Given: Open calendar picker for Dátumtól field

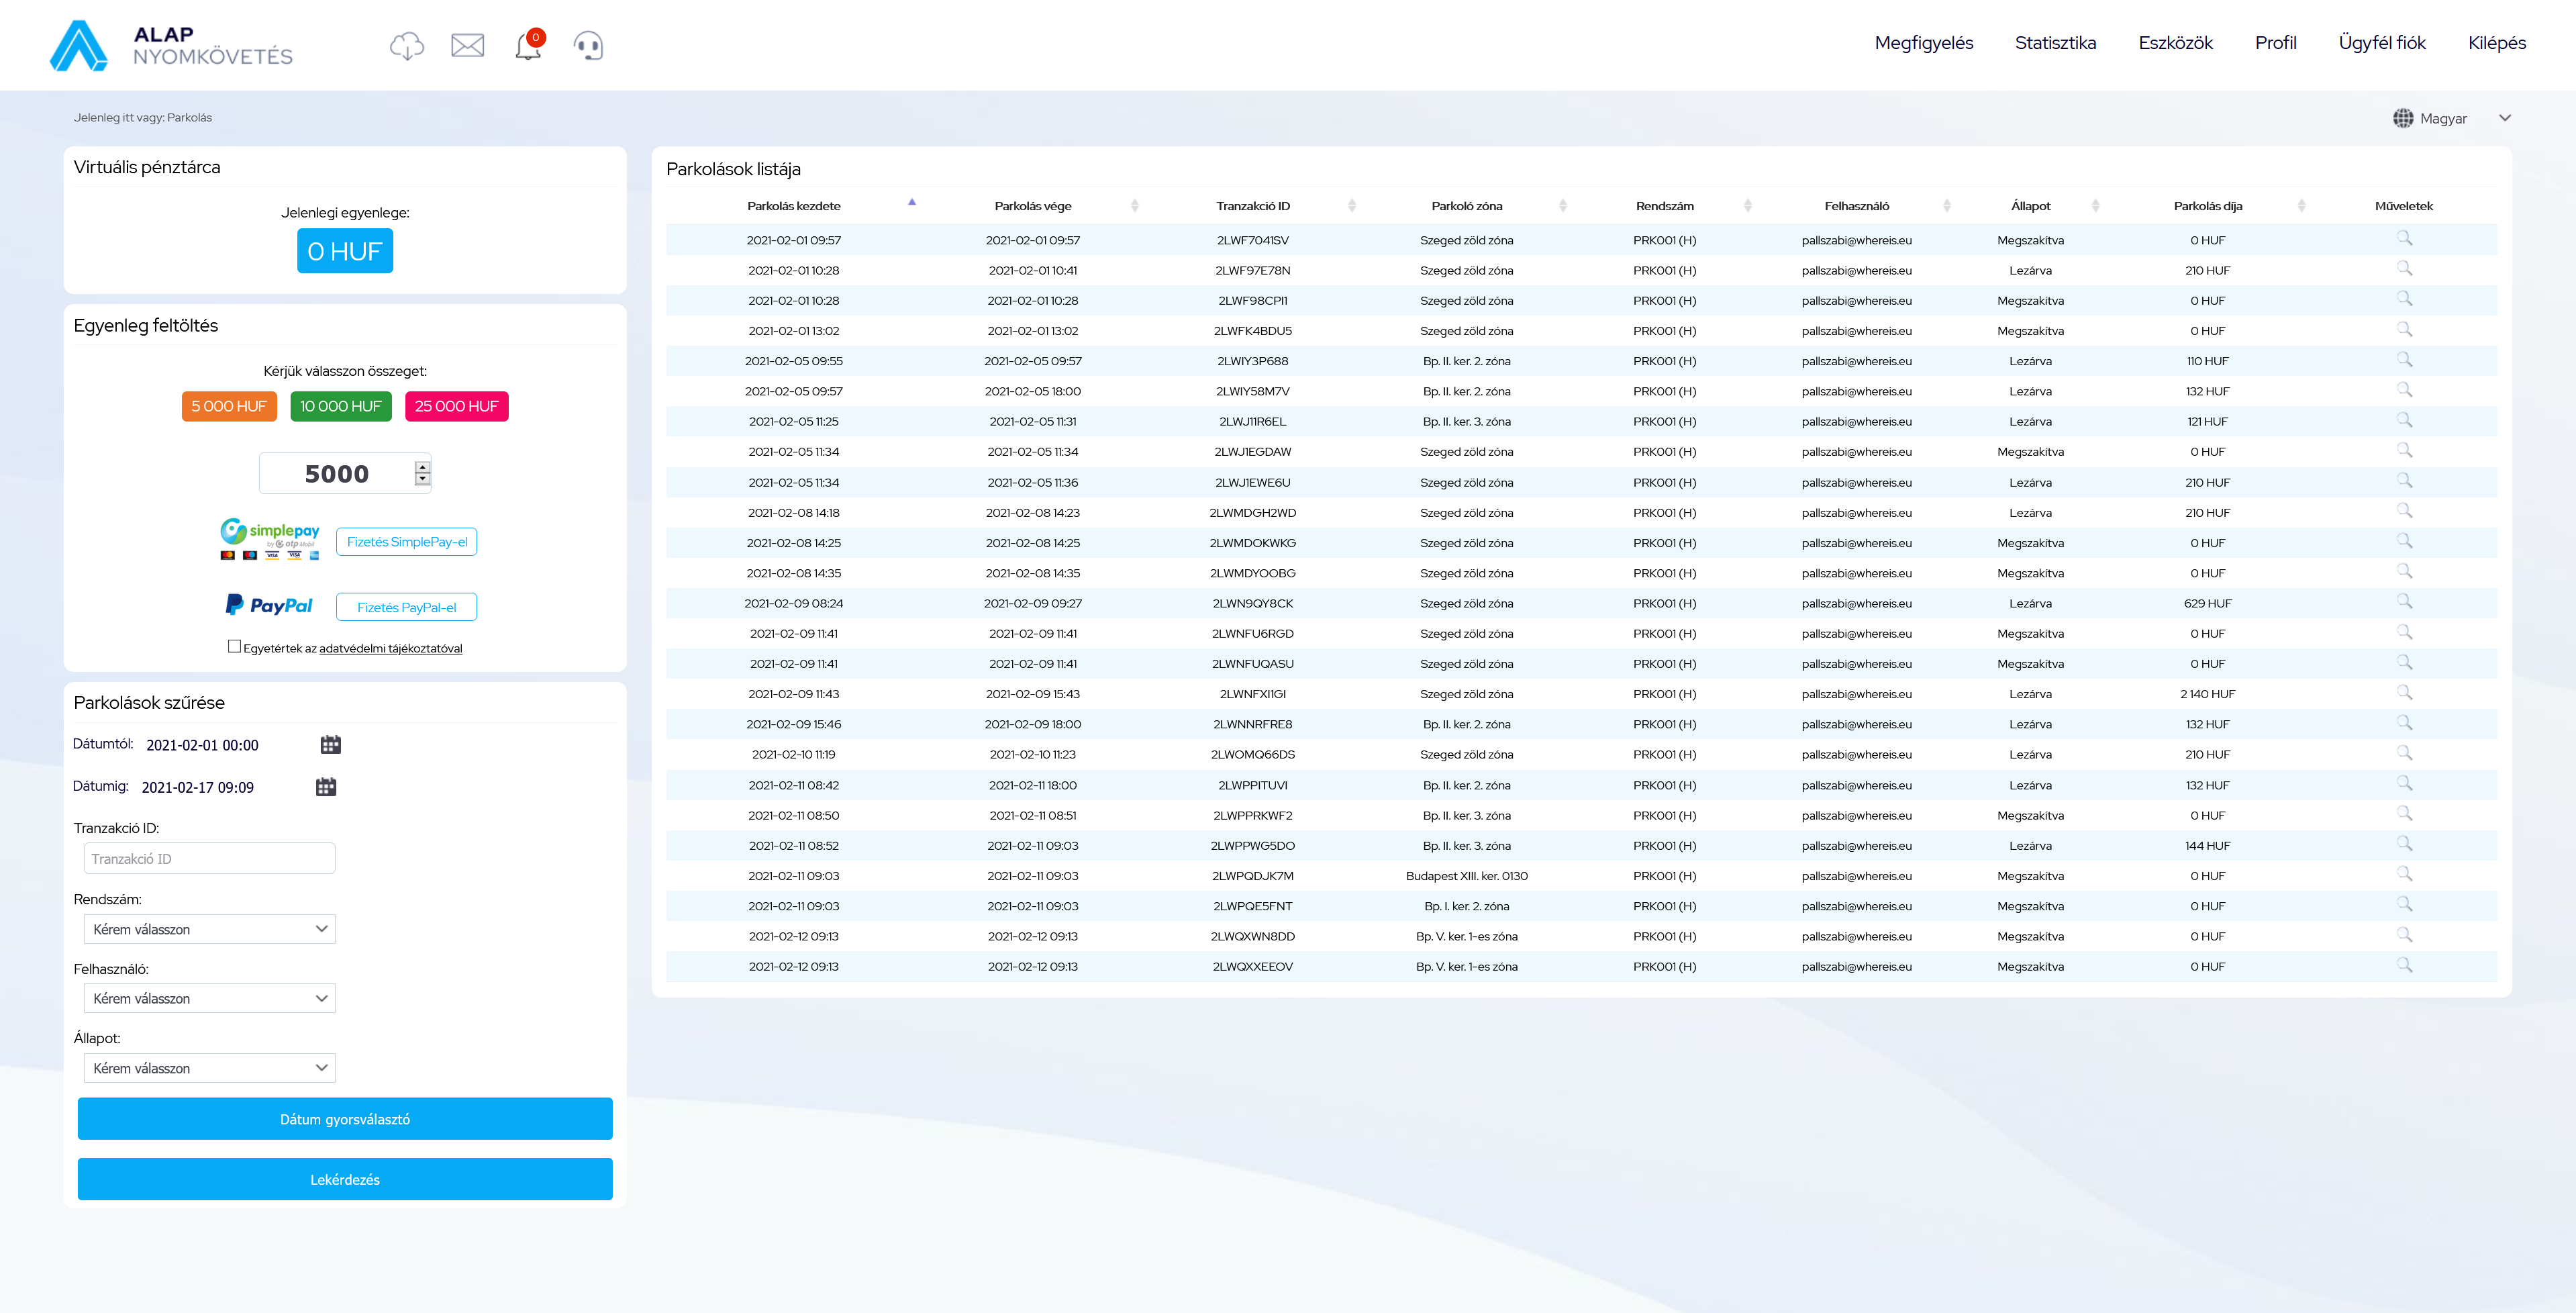Looking at the screenshot, I should coord(330,745).
